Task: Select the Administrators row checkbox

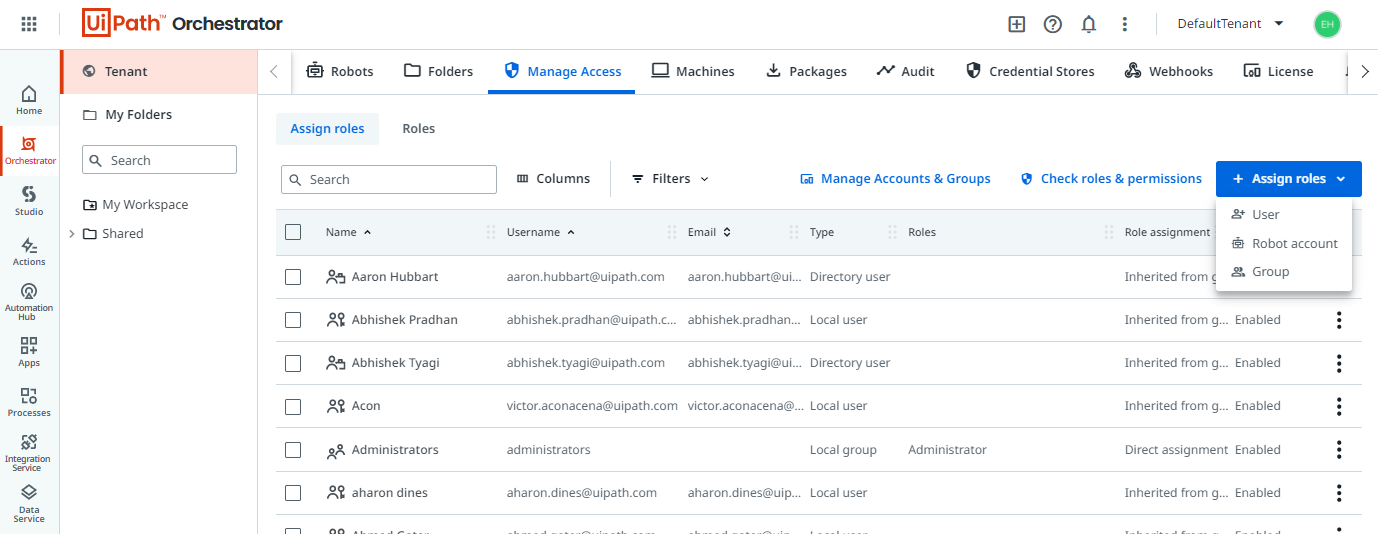Action: [x=293, y=450]
